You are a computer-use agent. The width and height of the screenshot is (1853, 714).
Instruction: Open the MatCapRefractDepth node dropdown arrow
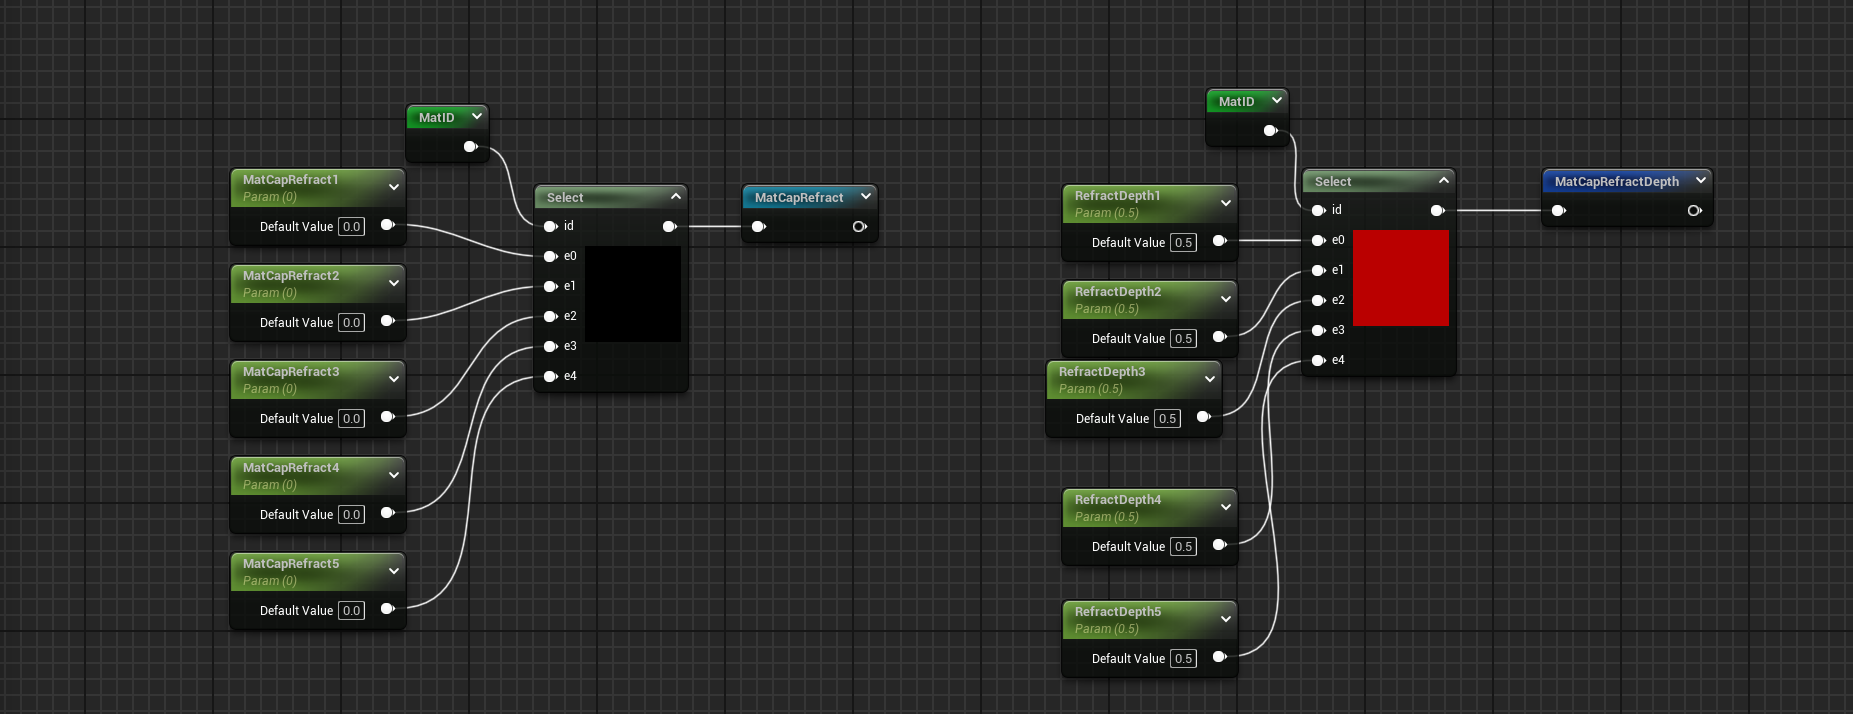coord(1700,181)
